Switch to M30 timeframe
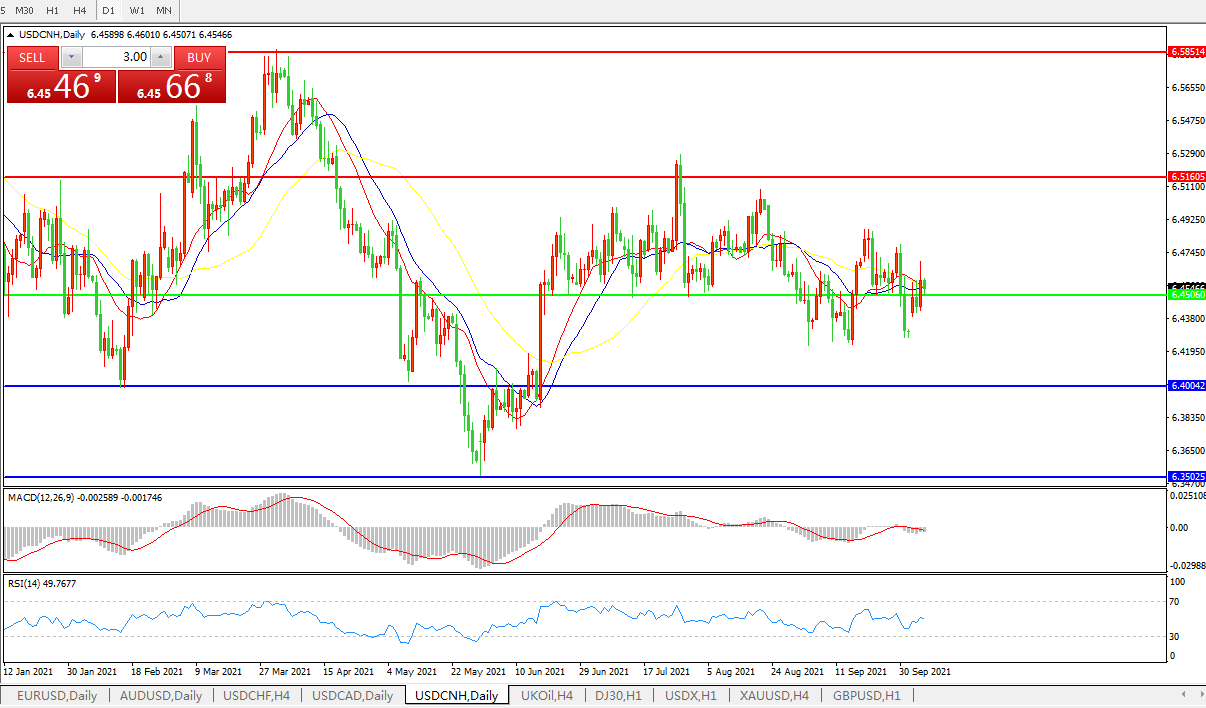This screenshot has width=1206, height=708. click(25, 10)
